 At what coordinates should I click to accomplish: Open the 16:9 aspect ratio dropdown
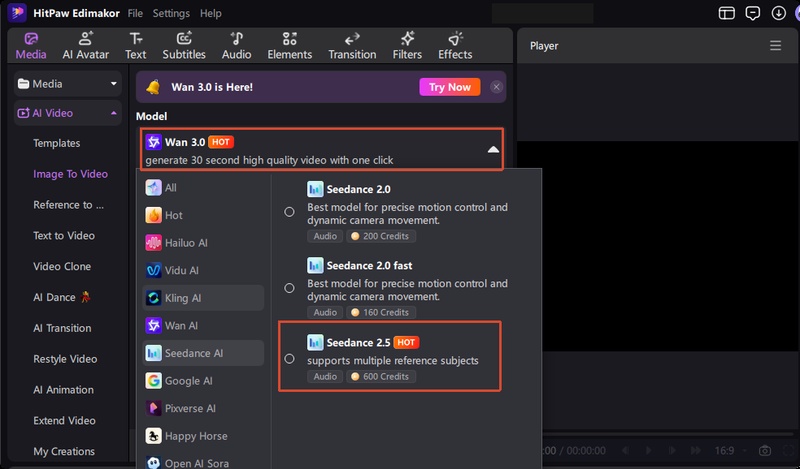730,451
